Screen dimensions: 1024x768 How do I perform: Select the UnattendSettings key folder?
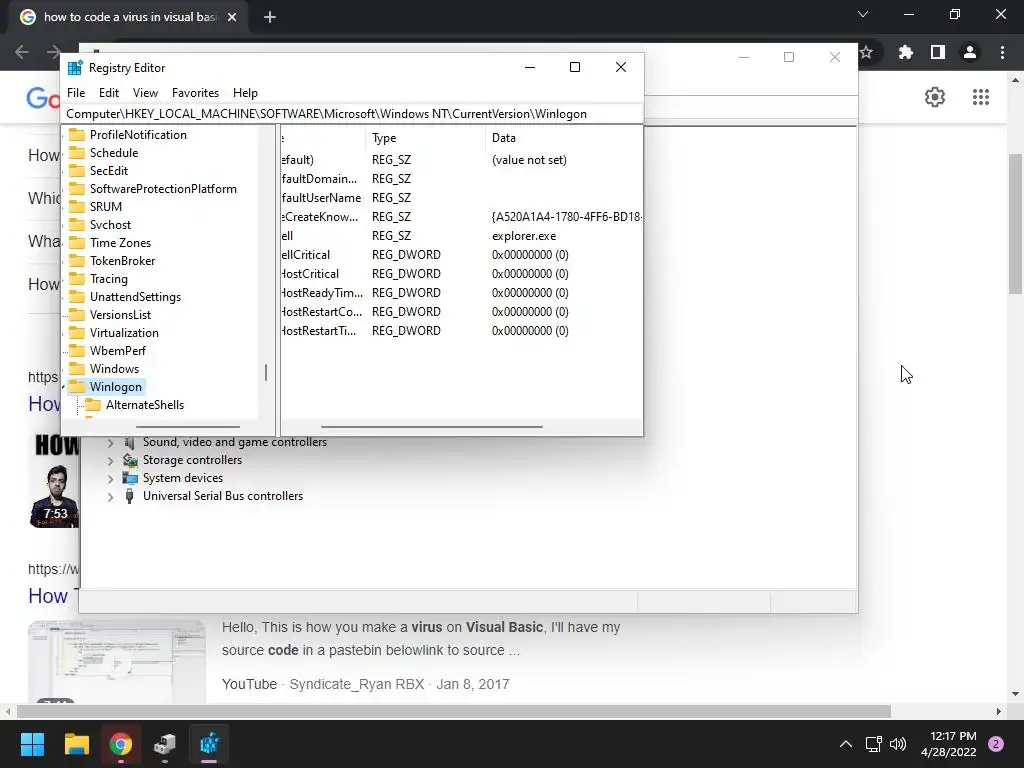[x=135, y=296]
